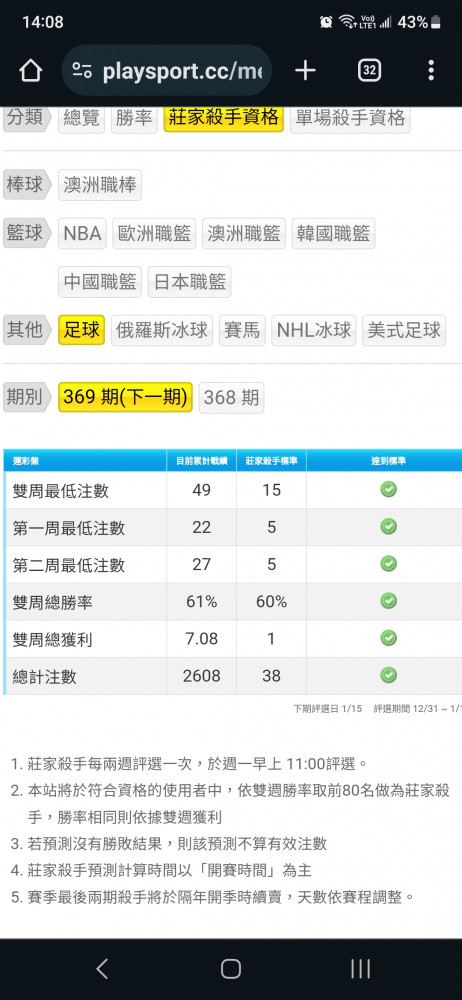
Task: Select NHL冰球 sport button
Action: pyautogui.click(x=314, y=330)
